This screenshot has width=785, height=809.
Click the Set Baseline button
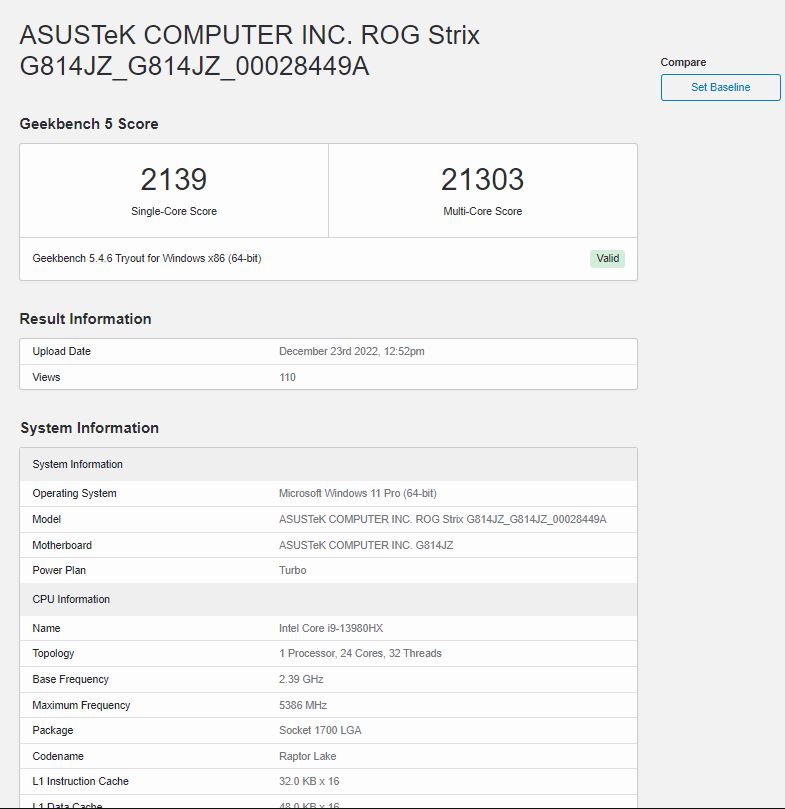click(x=720, y=87)
